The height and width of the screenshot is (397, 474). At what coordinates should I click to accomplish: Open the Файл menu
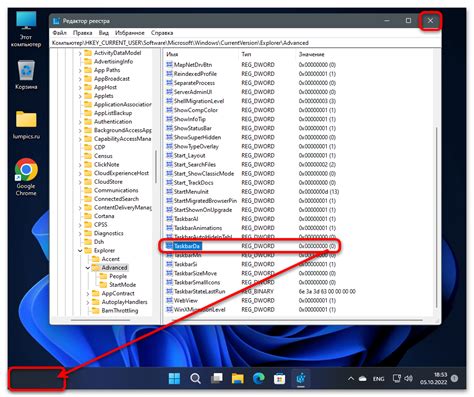point(60,33)
